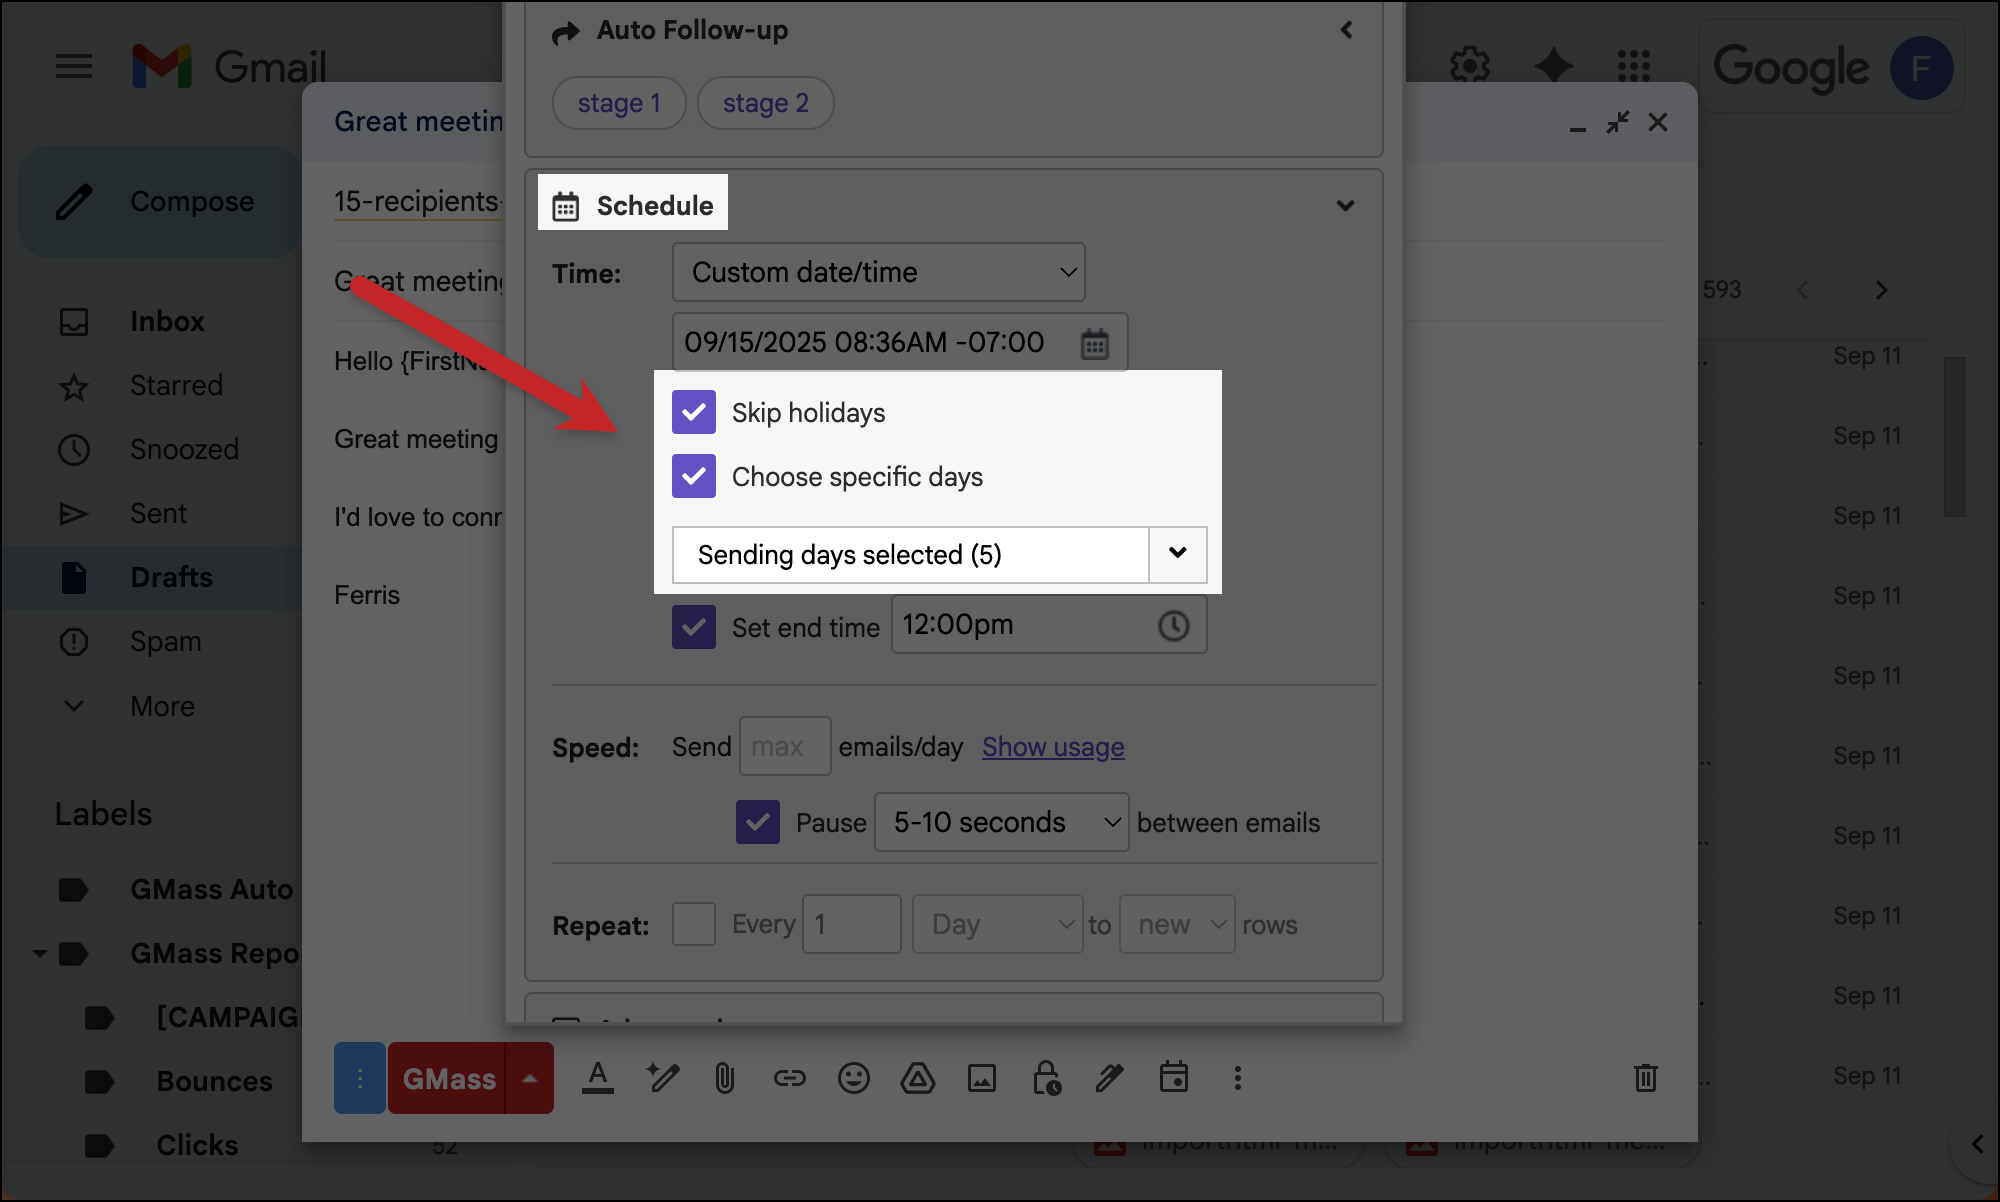
Task: Expand the Sending days selected dropdown
Action: [x=1177, y=554]
